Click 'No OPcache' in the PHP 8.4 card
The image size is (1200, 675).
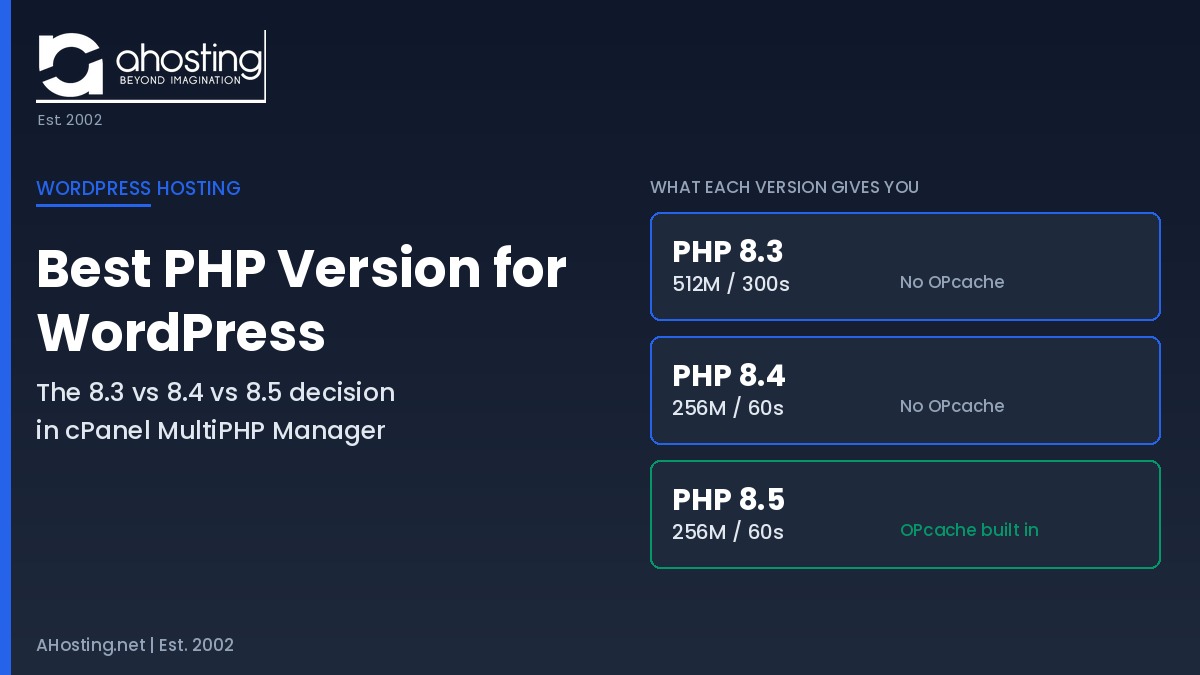click(952, 406)
